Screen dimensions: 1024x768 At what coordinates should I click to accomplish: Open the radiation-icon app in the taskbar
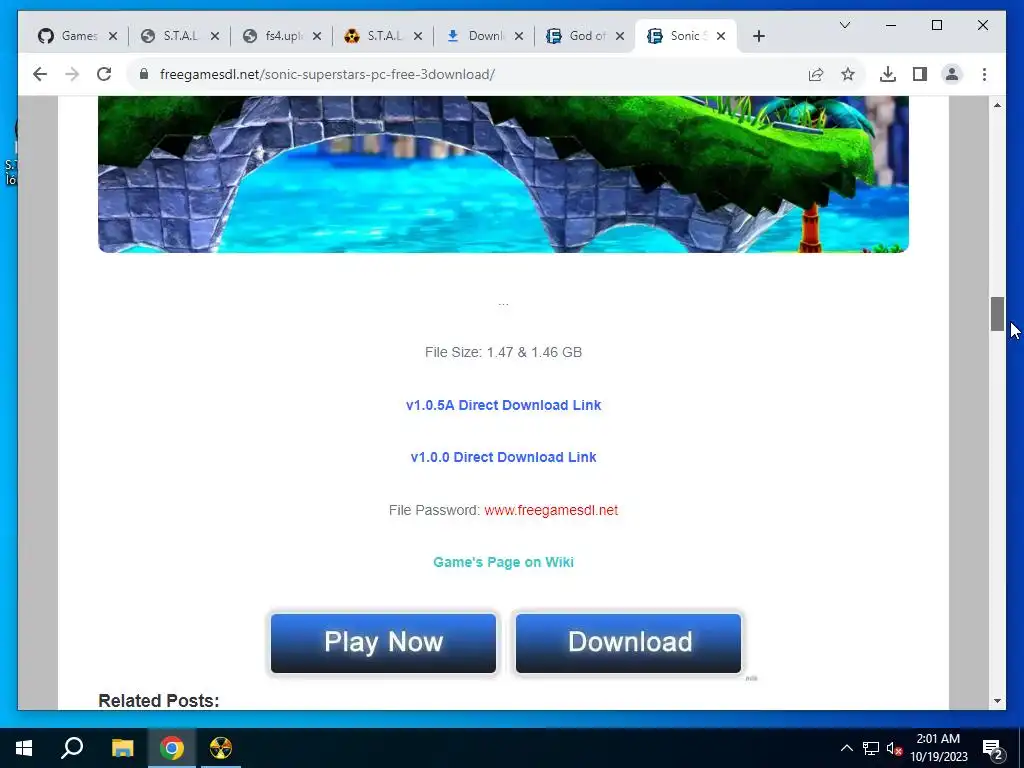pos(221,748)
